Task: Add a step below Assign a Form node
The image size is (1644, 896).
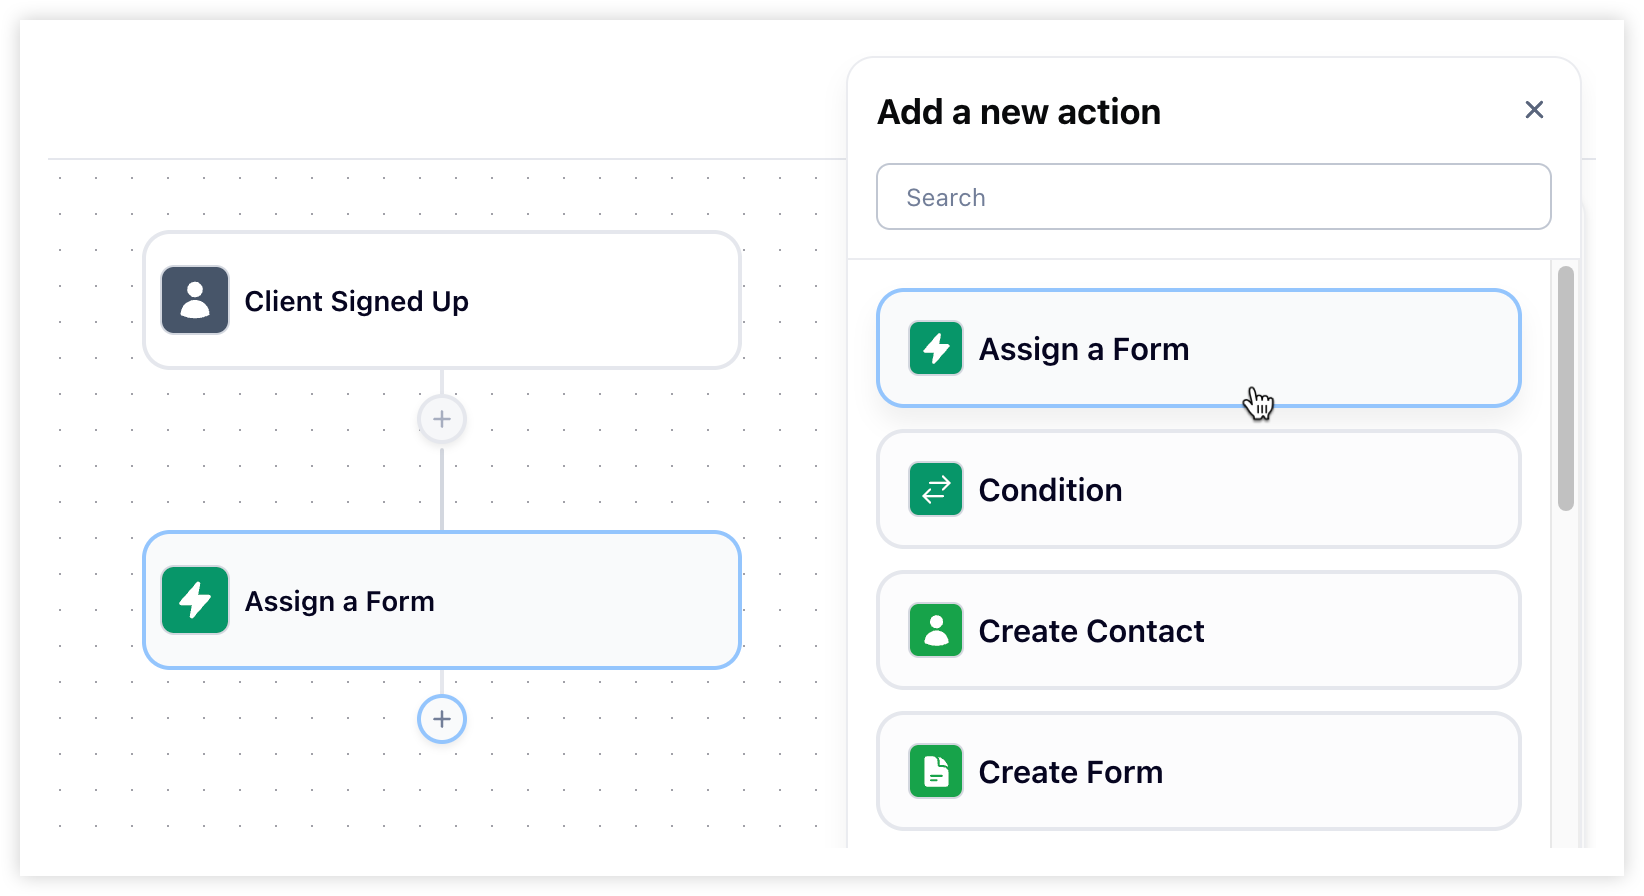Action: coord(442,719)
